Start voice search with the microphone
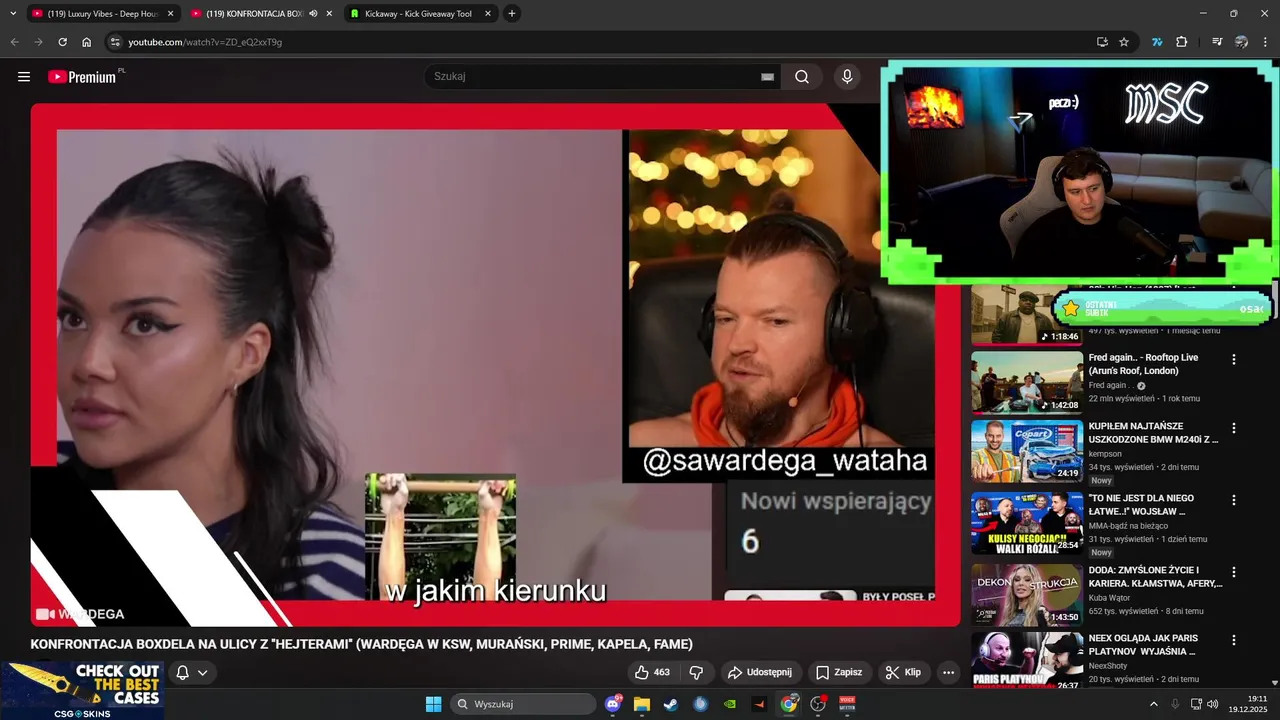 click(x=847, y=77)
